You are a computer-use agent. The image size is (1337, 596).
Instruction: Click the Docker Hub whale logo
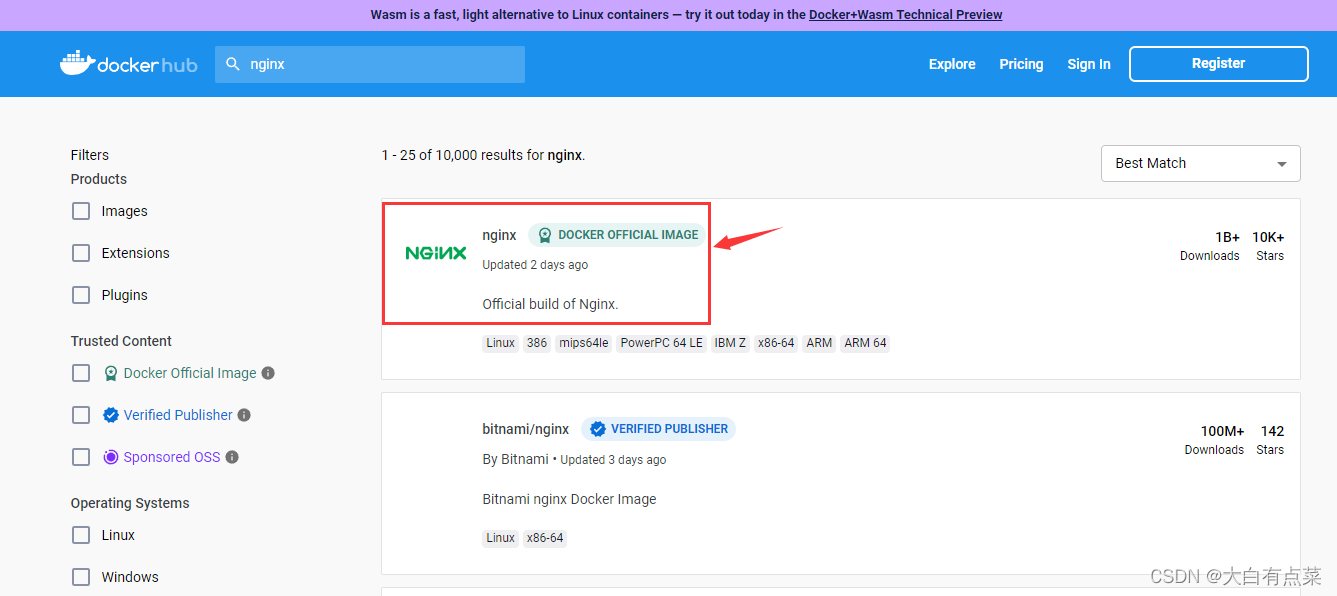coord(129,64)
